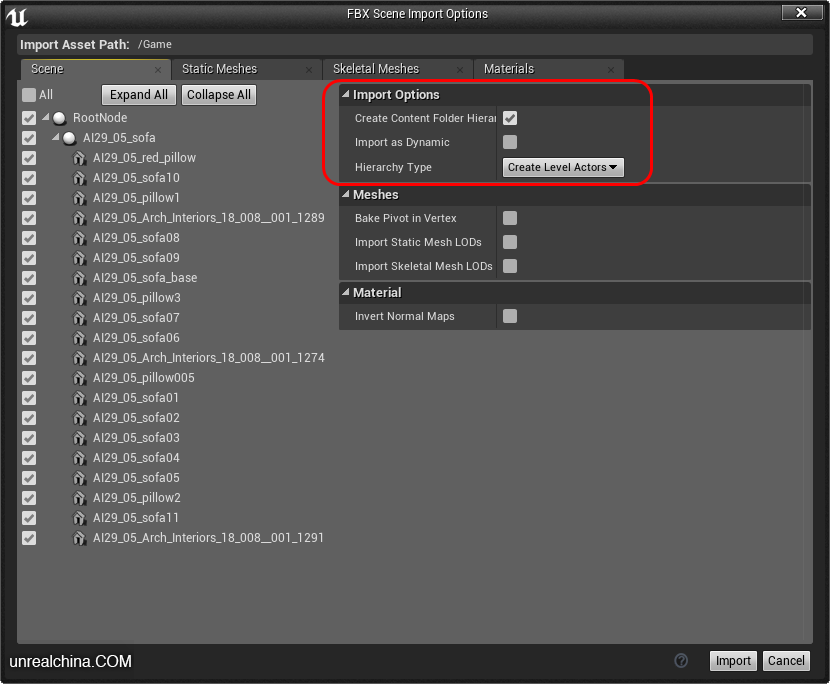Click the Import Asset Path /Game field

(415, 44)
